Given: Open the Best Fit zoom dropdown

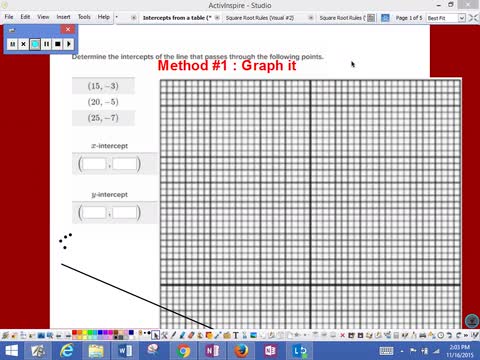Looking at the screenshot, I should pyautogui.click(x=462, y=18).
